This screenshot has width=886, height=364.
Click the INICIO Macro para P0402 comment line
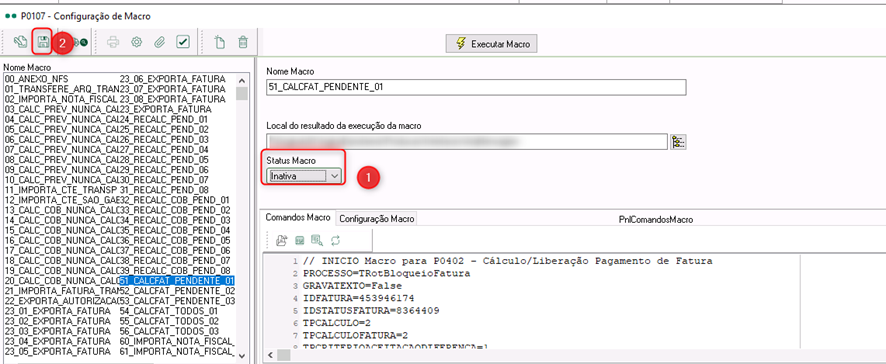click(507, 261)
